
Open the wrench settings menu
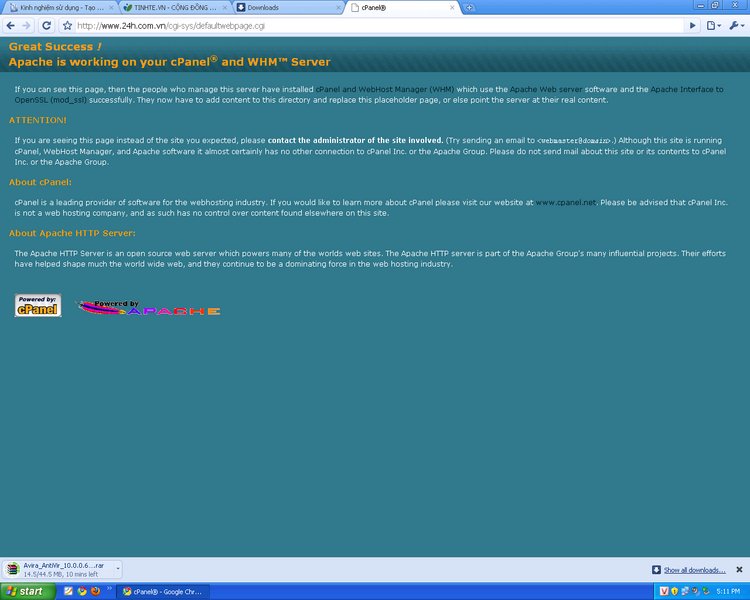tap(736, 25)
